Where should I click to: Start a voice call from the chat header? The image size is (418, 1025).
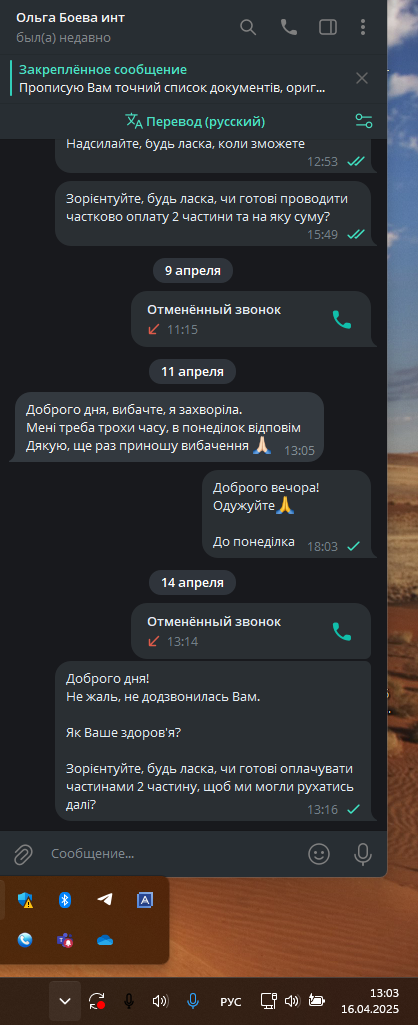(x=288, y=27)
